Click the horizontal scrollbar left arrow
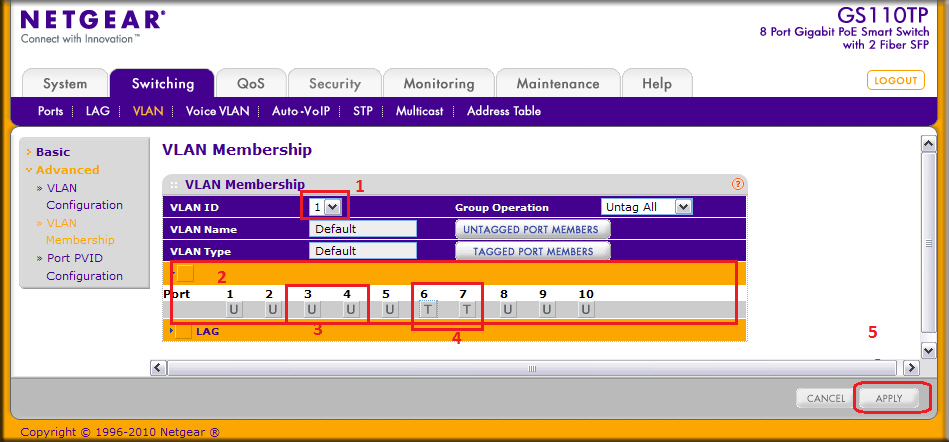 pos(157,368)
